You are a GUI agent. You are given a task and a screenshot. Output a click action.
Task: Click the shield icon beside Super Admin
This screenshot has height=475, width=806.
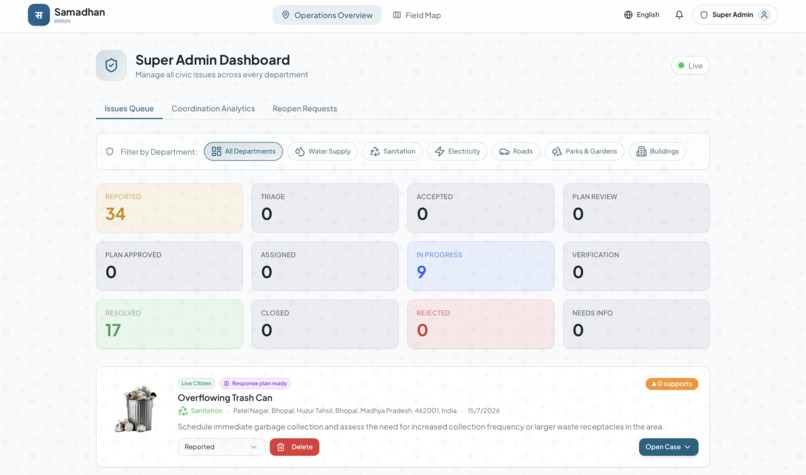pos(704,15)
